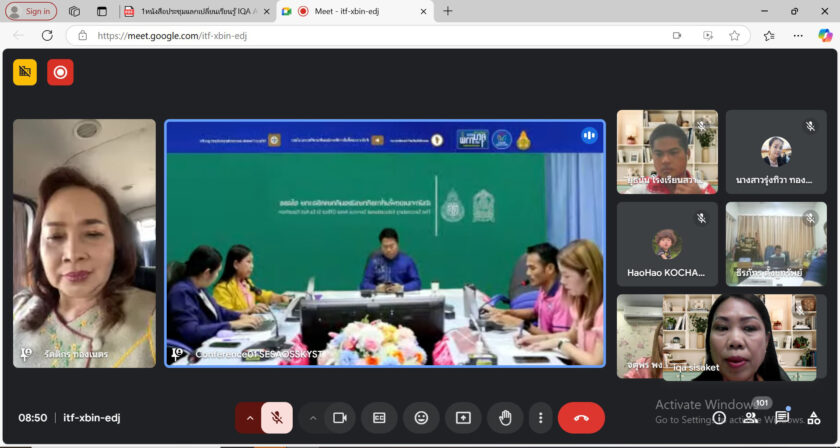Send an emoji reaction

click(421, 418)
